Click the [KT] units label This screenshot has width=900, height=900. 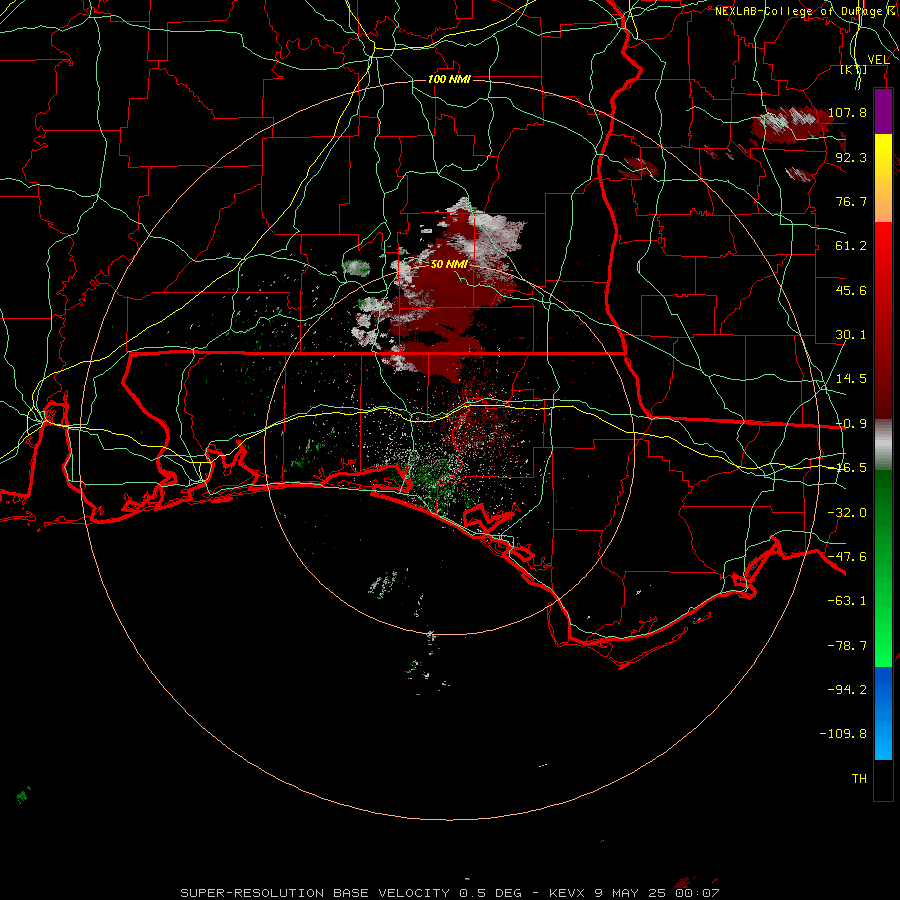(x=854, y=70)
